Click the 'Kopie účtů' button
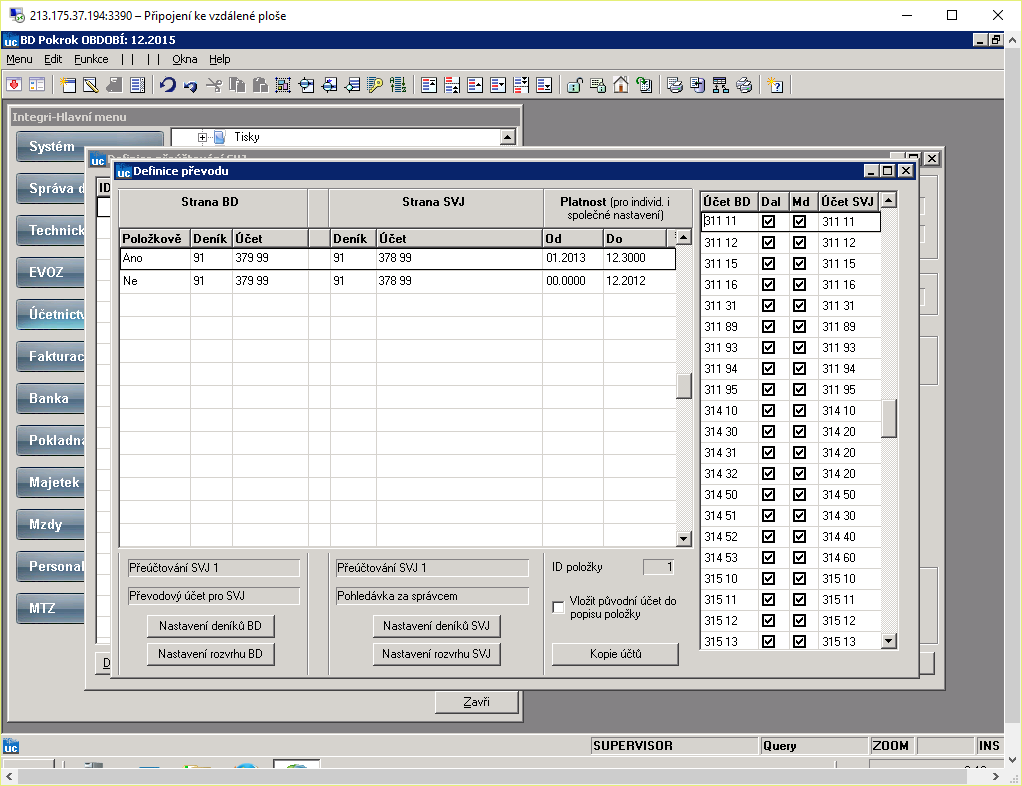The height and width of the screenshot is (786, 1022). tap(615, 654)
